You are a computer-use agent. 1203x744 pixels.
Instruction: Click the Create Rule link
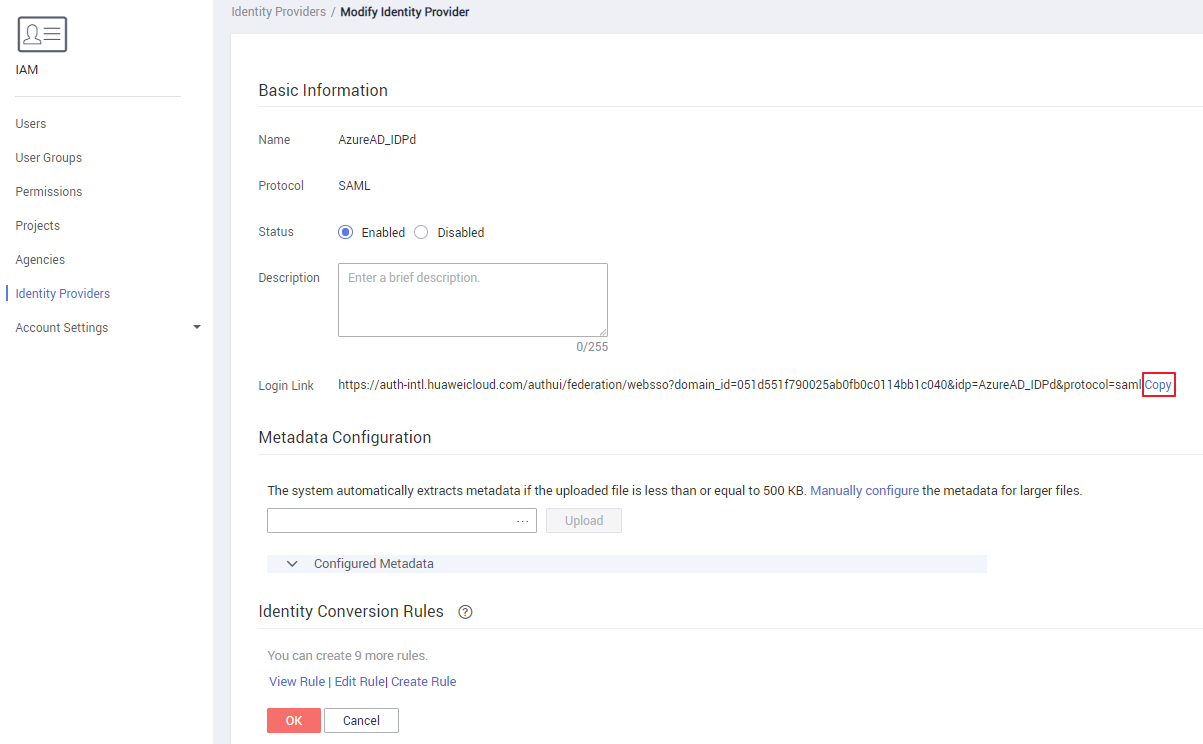click(x=424, y=682)
